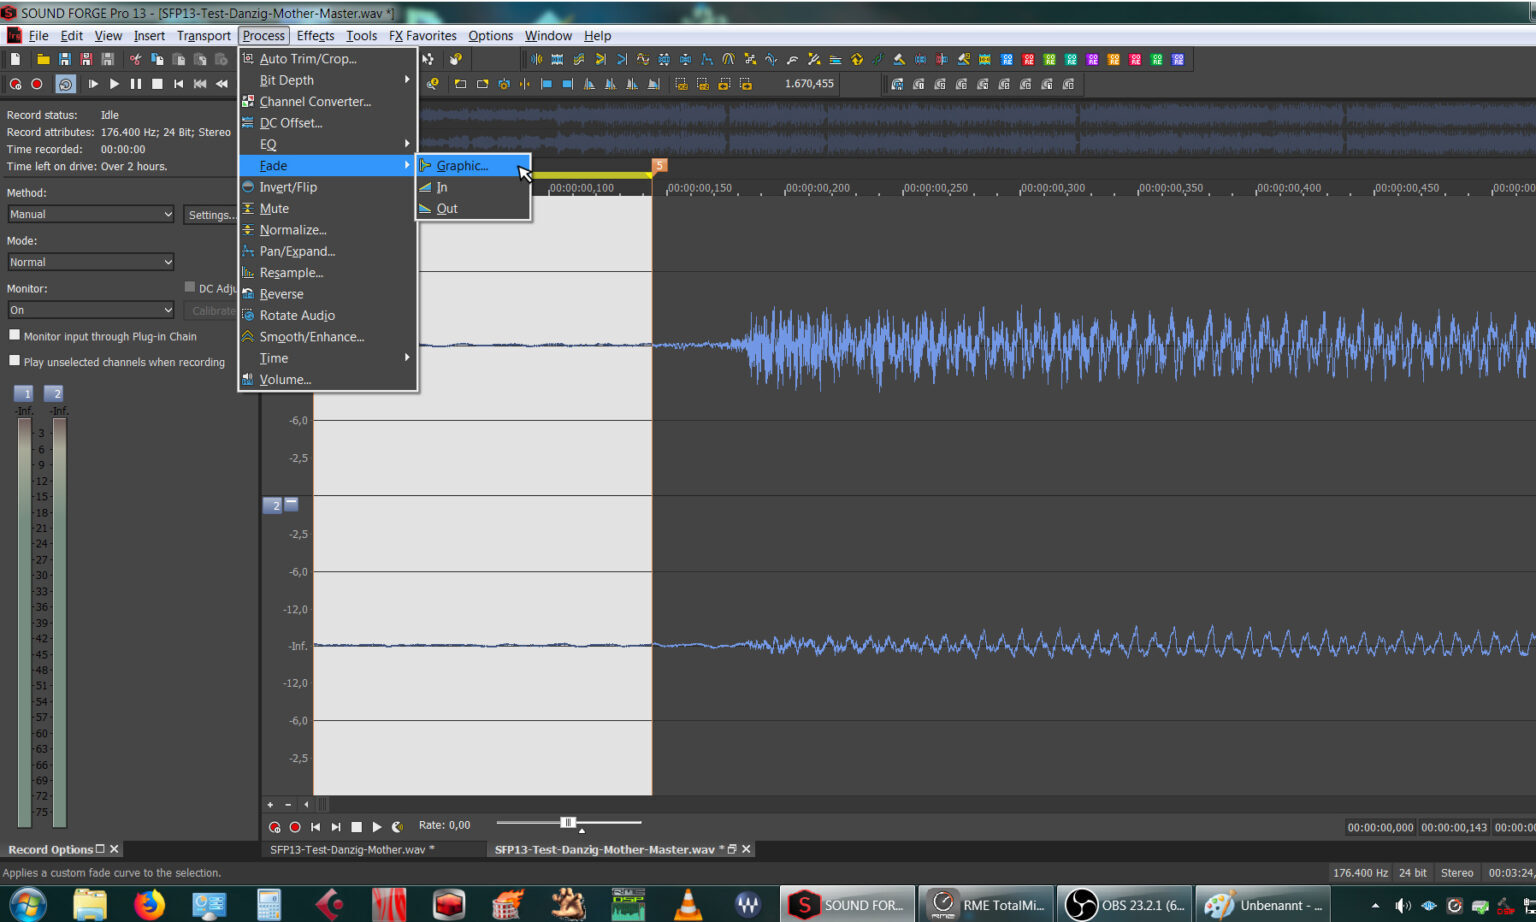This screenshot has width=1536, height=922.
Task: Open the Windows Start menu
Action: (27, 904)
